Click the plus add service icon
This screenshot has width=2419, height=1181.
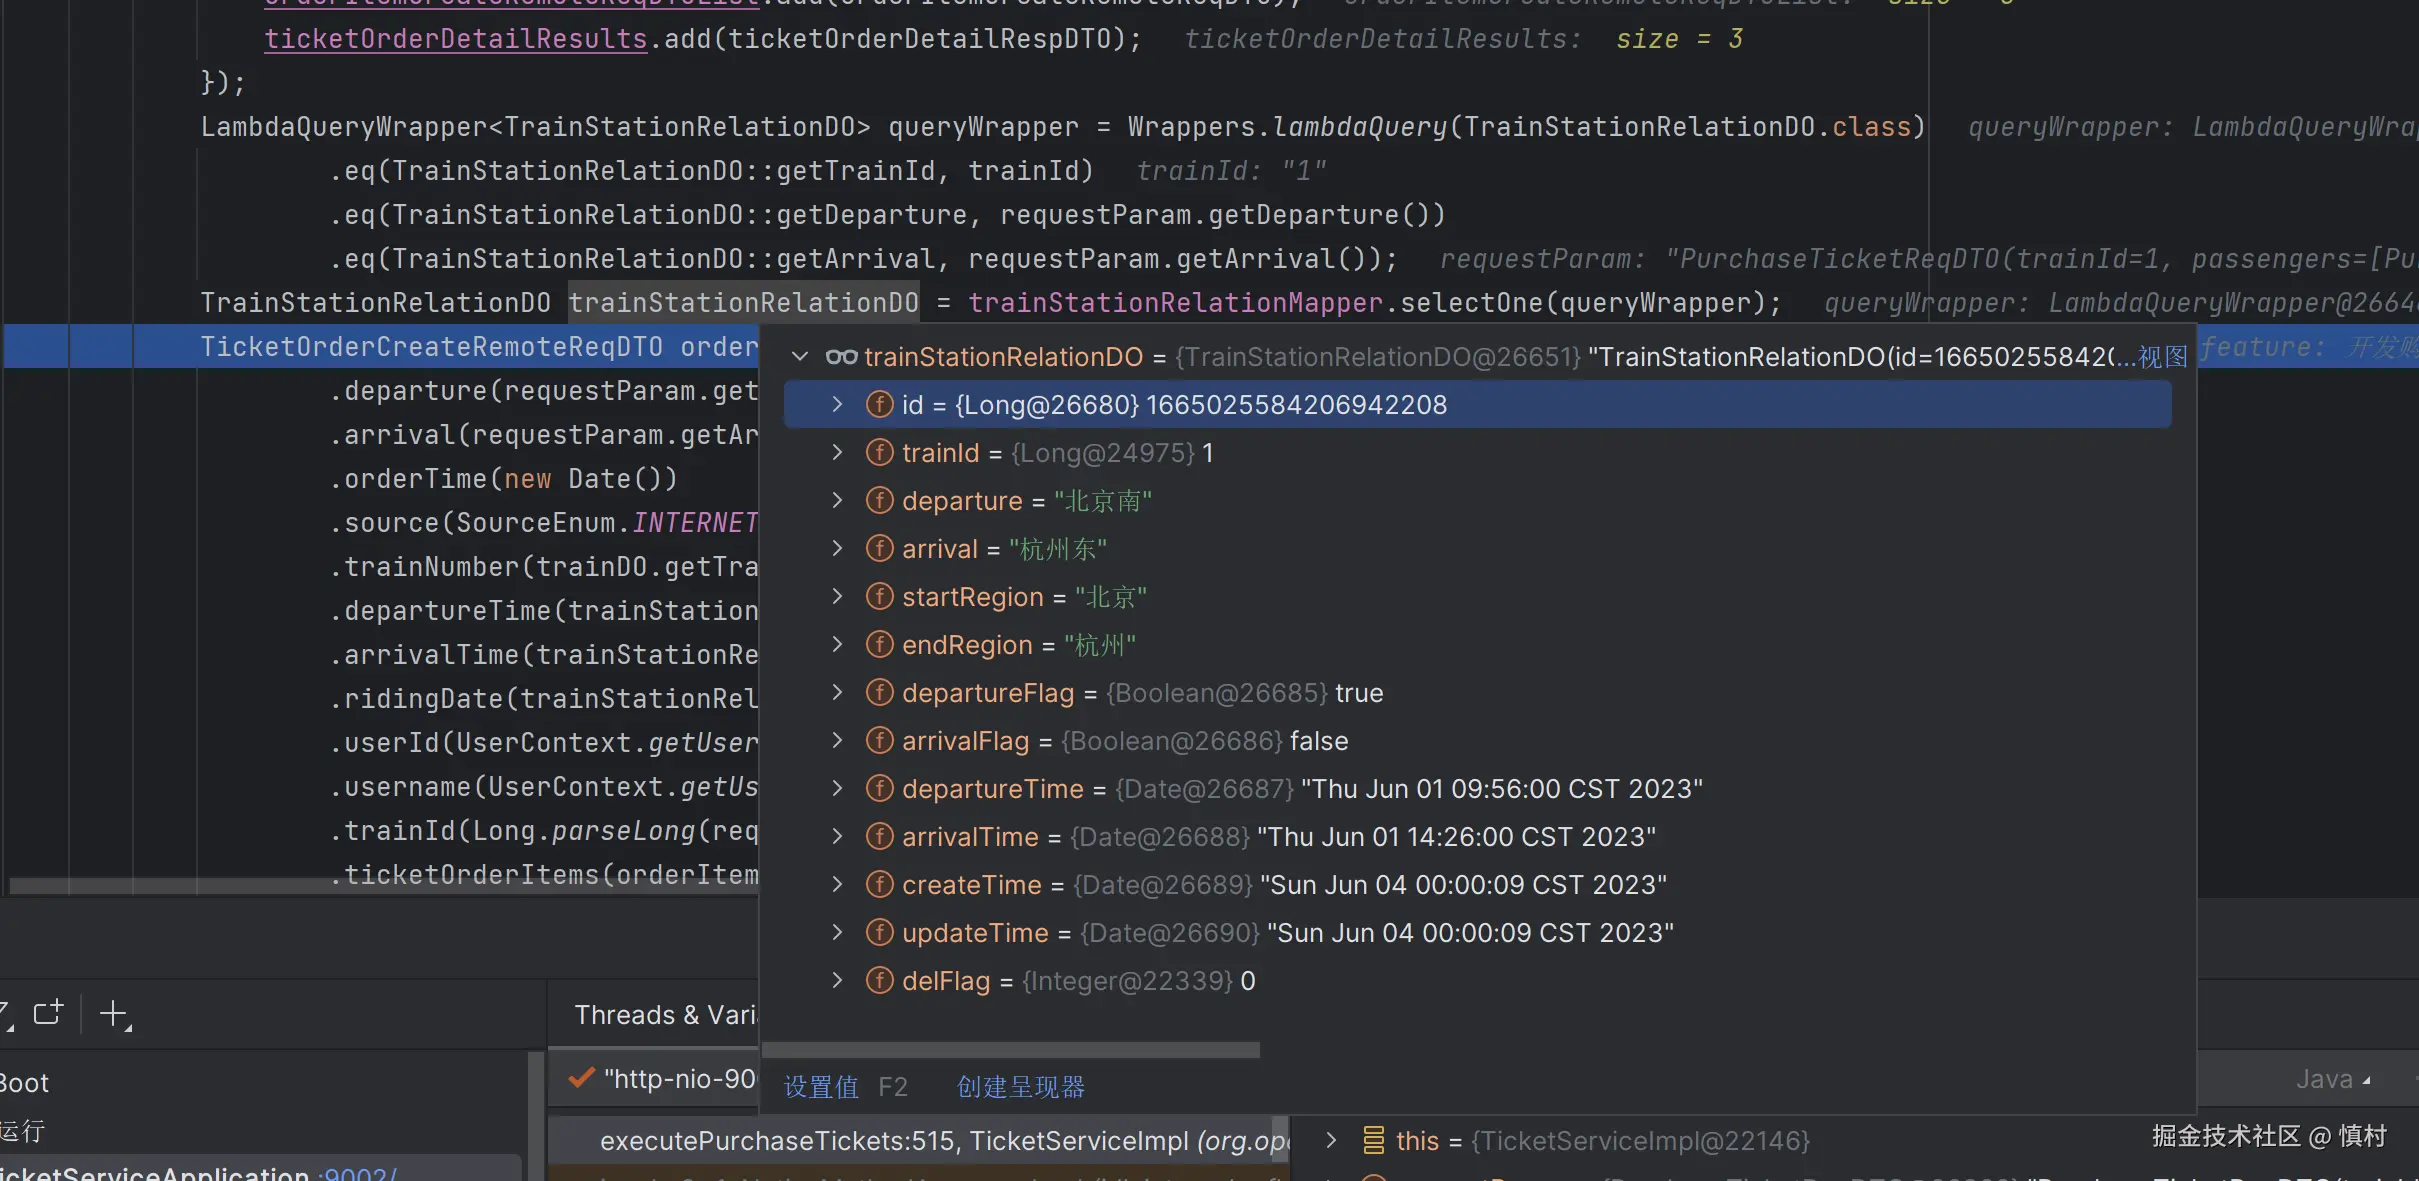point(114,1014)
